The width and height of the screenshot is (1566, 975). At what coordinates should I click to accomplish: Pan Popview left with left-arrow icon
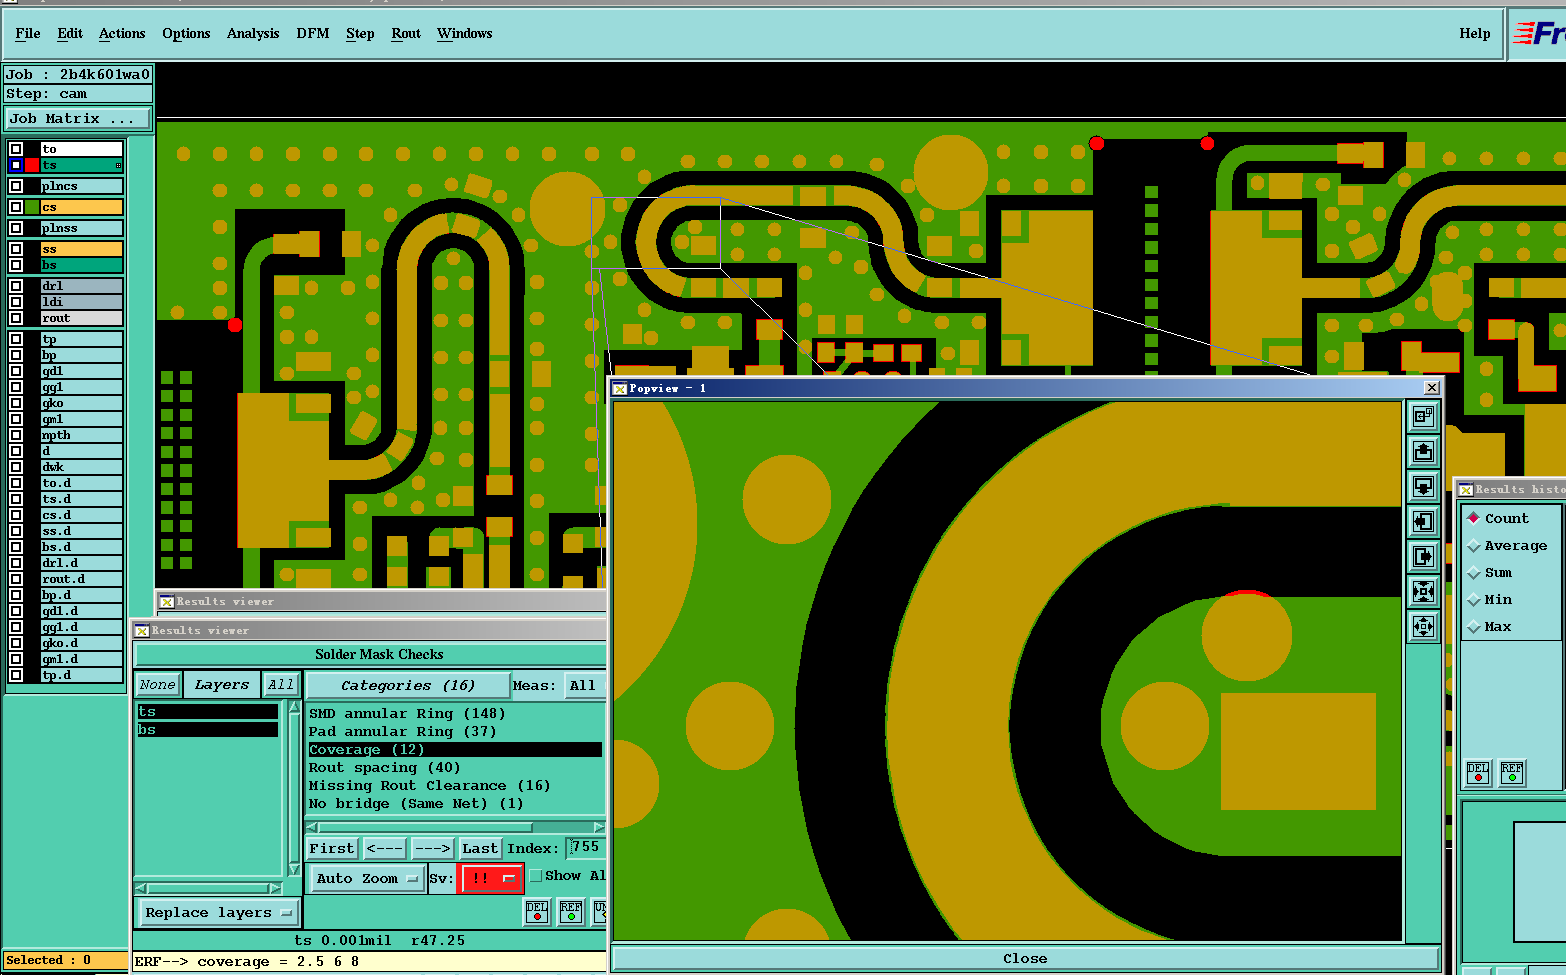coord(1423,521)
